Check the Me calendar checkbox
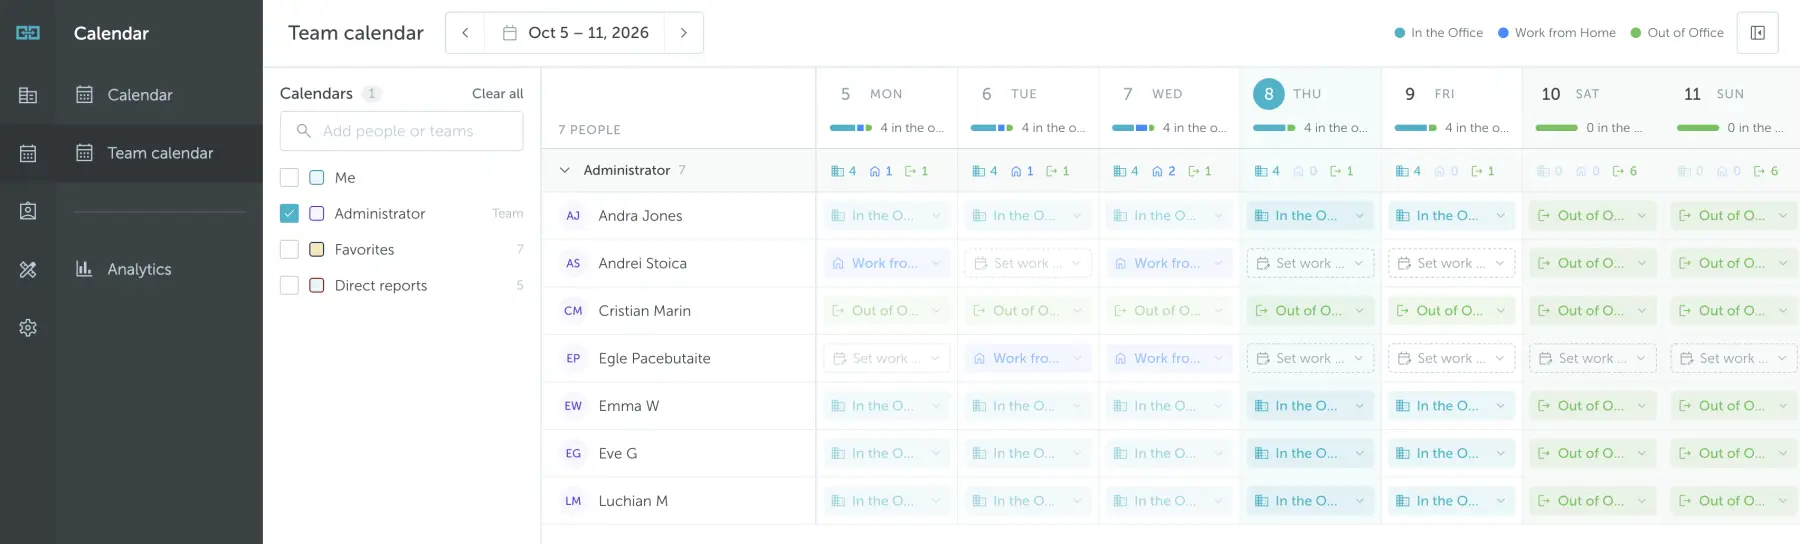Screen dimensions: 1800x544 tap(289, 177)
